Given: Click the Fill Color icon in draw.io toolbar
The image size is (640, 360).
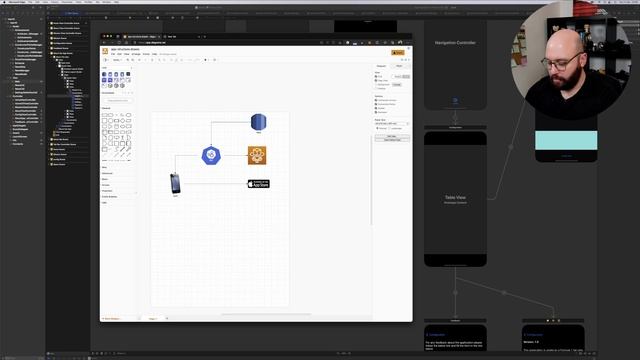Looking at the screenshot, I should [x=171, y=60].
